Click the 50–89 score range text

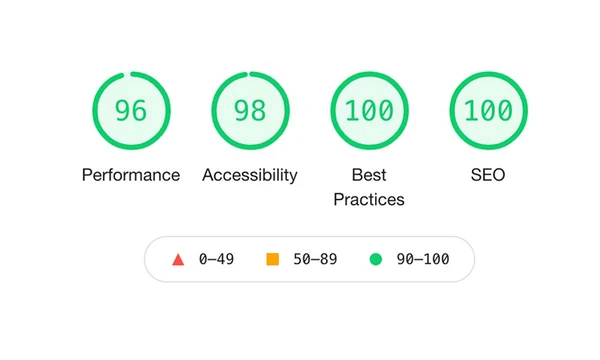point(315,259)
